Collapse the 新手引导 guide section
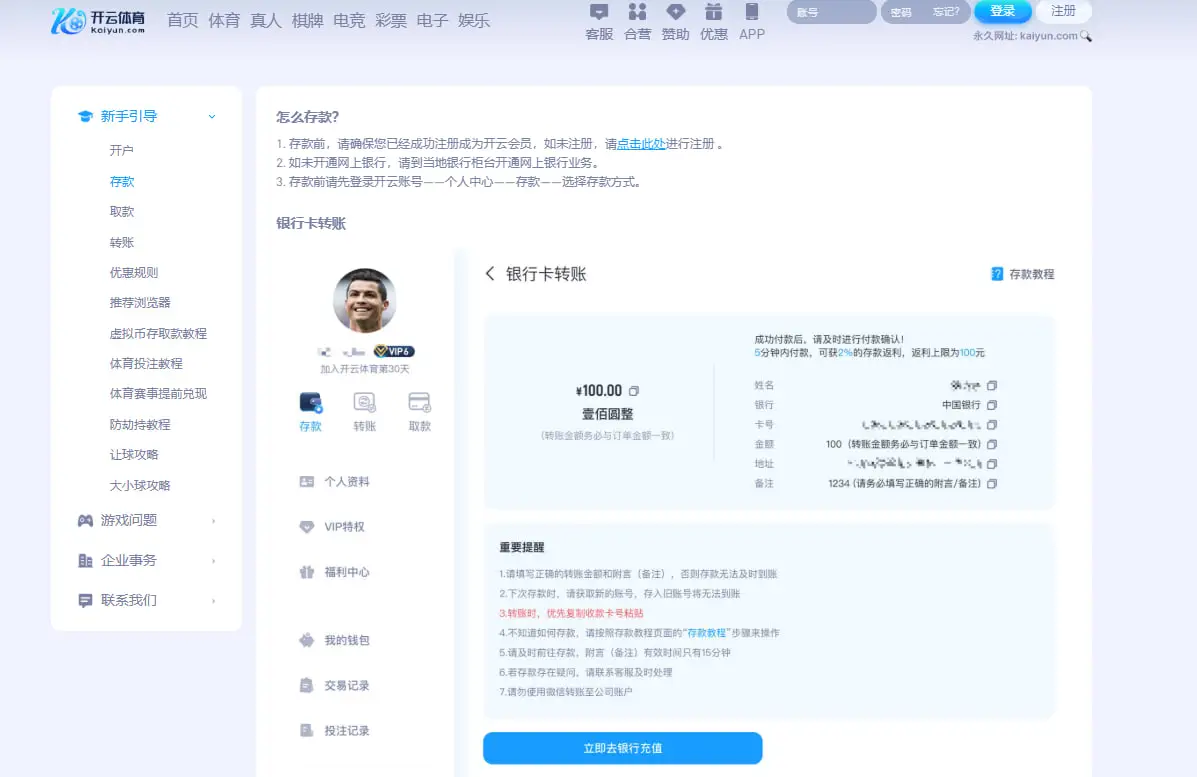This screenshot has width=1197, height=777. pos(210,116)
